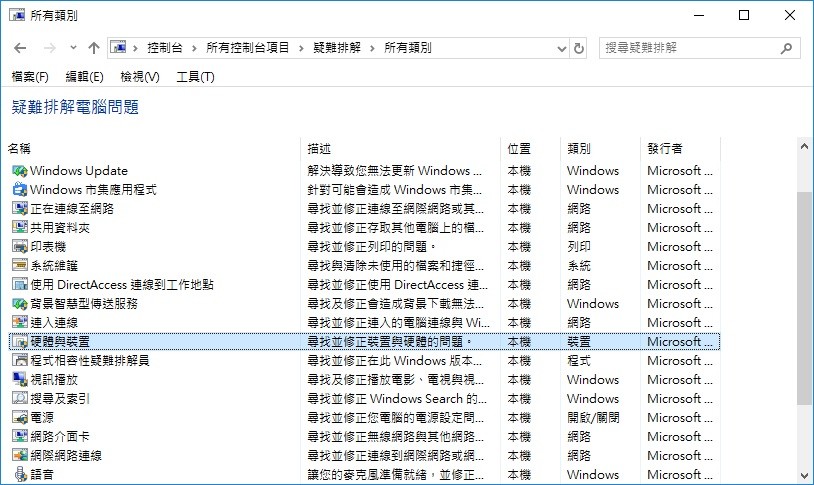
Task: Click the 共用資料夾 icon
Action: [x=20, y=227]
